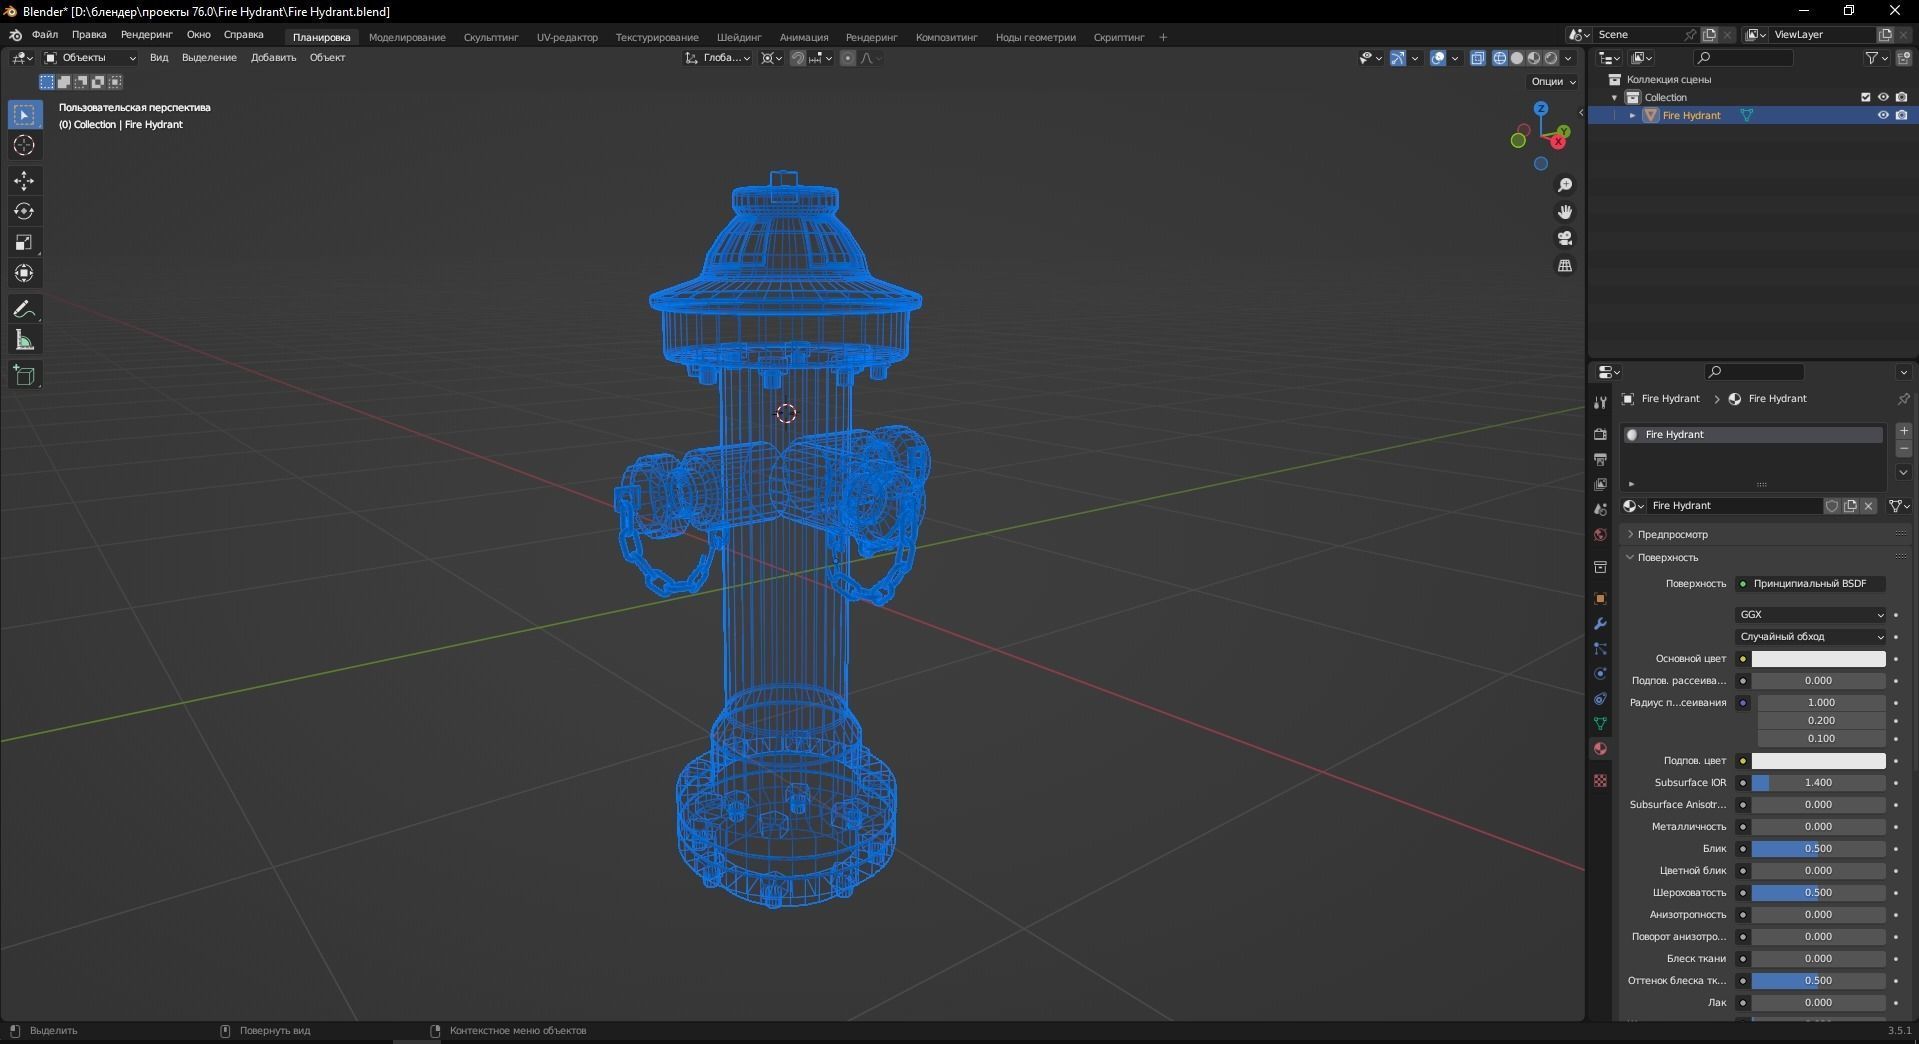Viewport: 1919px width, 1044px height.
Task: Click Подпов. цвет subsurface color swatch
Action: 1818,761
